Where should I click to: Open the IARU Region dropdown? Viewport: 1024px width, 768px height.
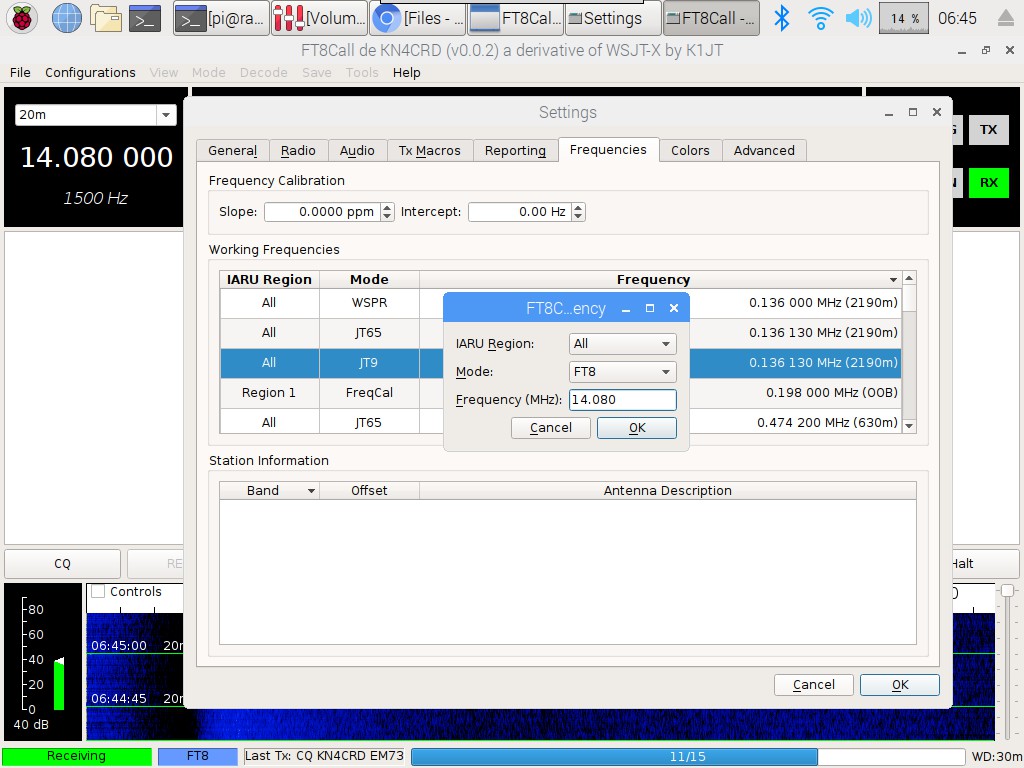click(622, 344)
